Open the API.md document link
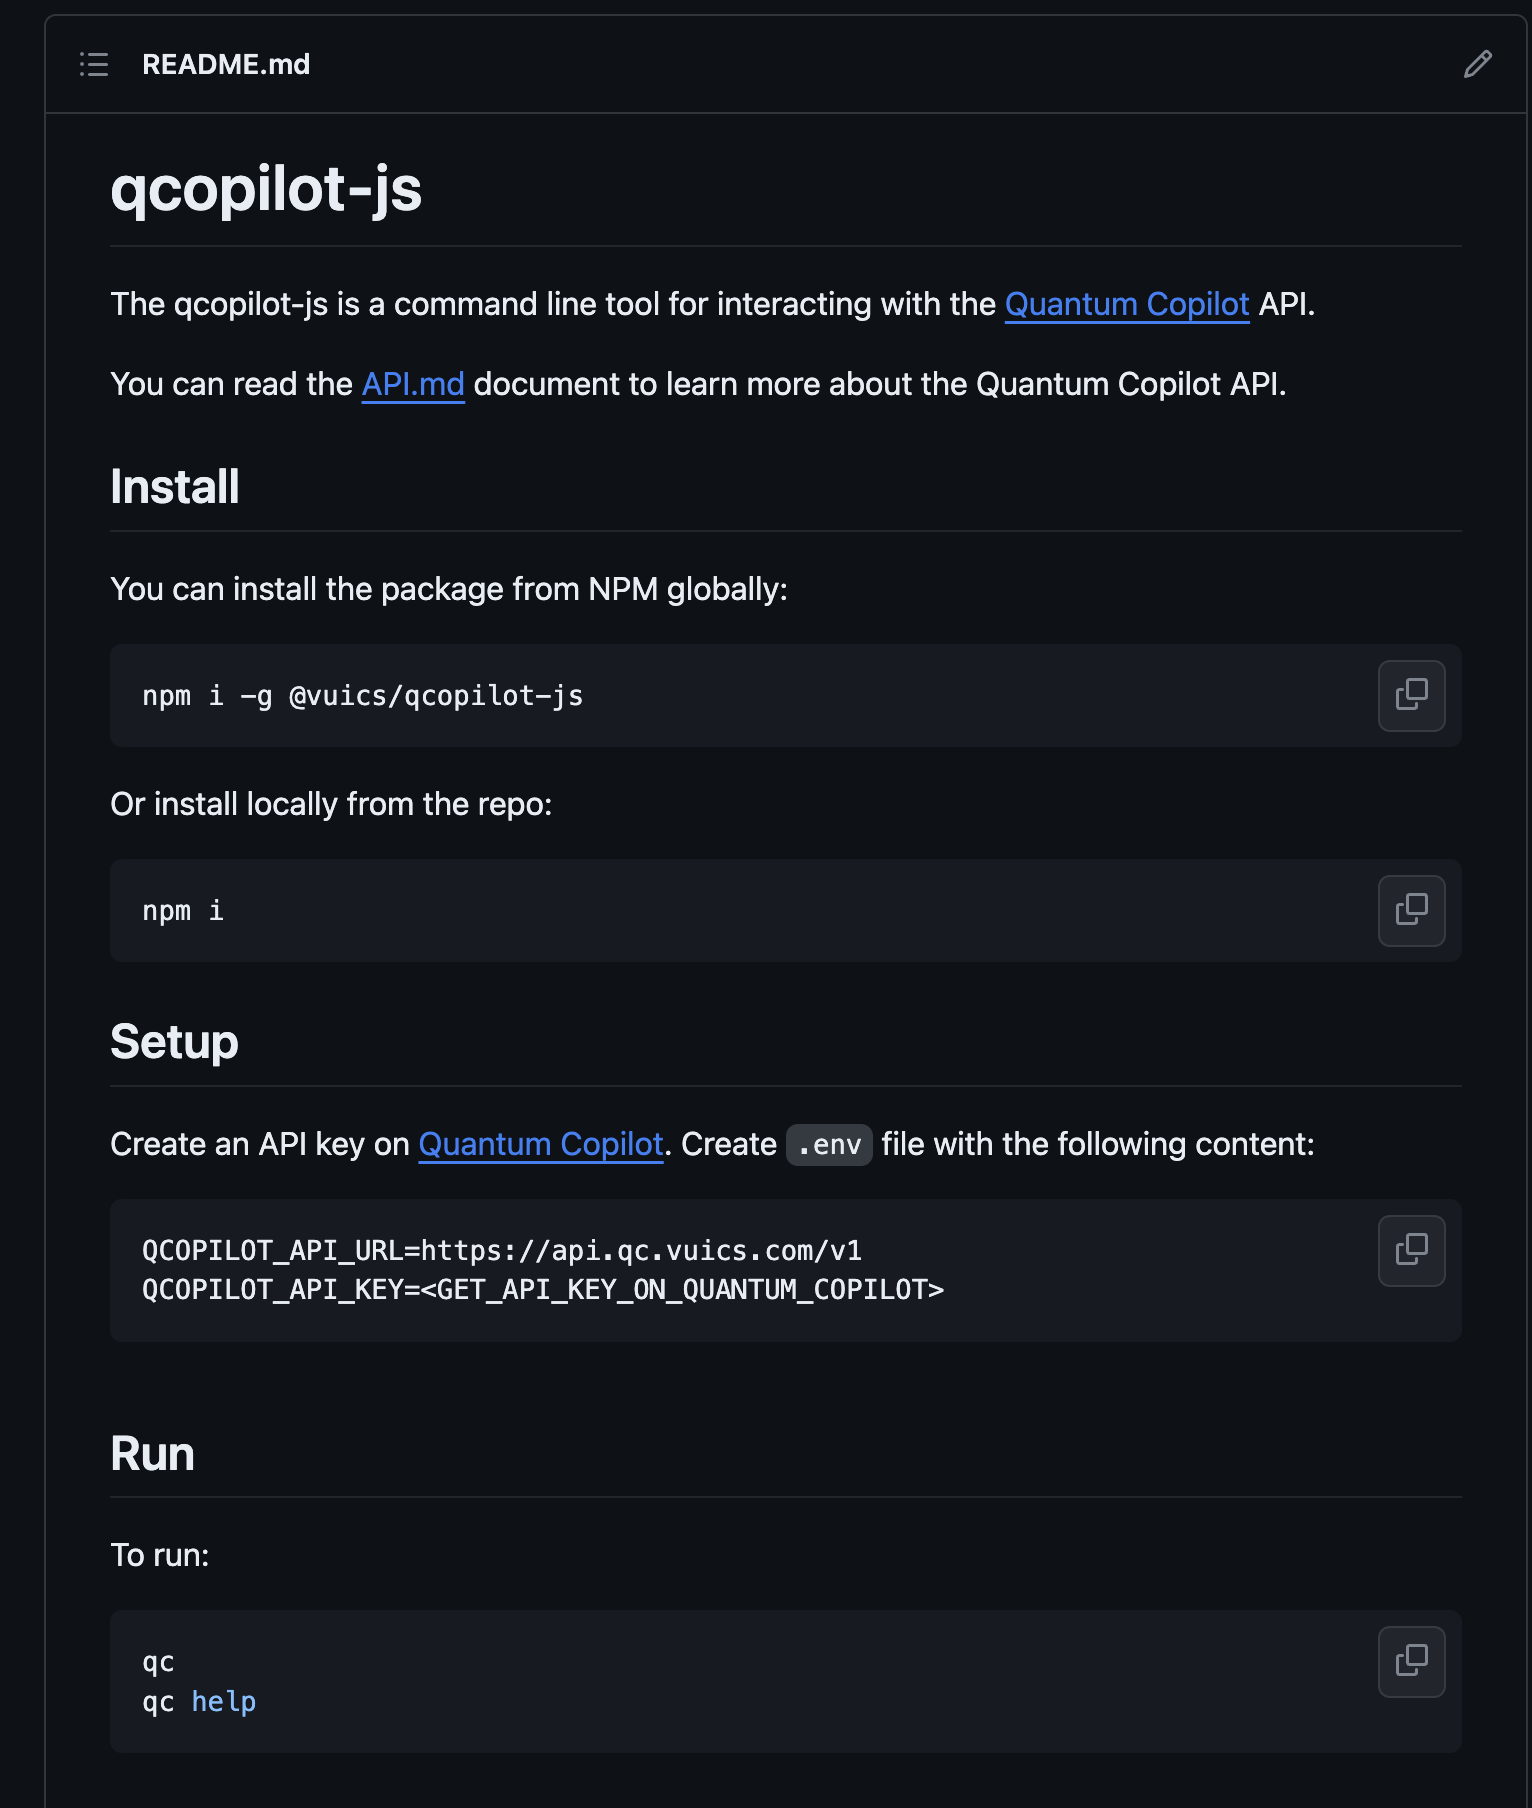Screen dimensions: 1532x1808 point(413,384)
